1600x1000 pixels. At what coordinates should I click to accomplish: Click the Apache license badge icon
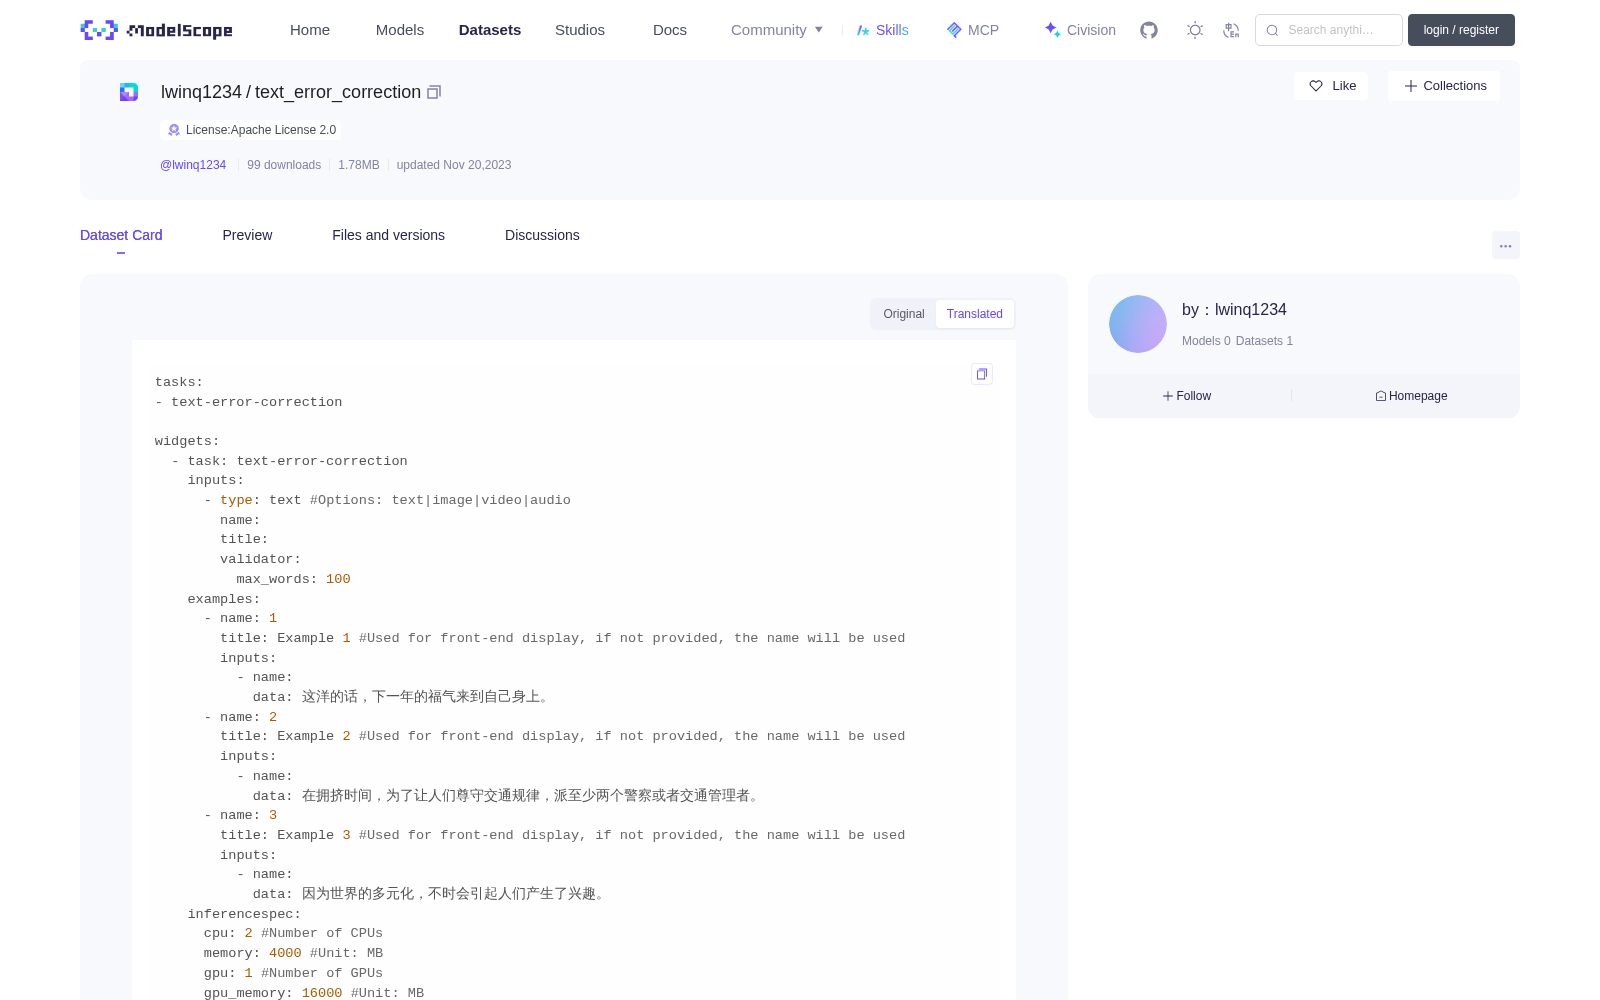[x=174, y=130]
